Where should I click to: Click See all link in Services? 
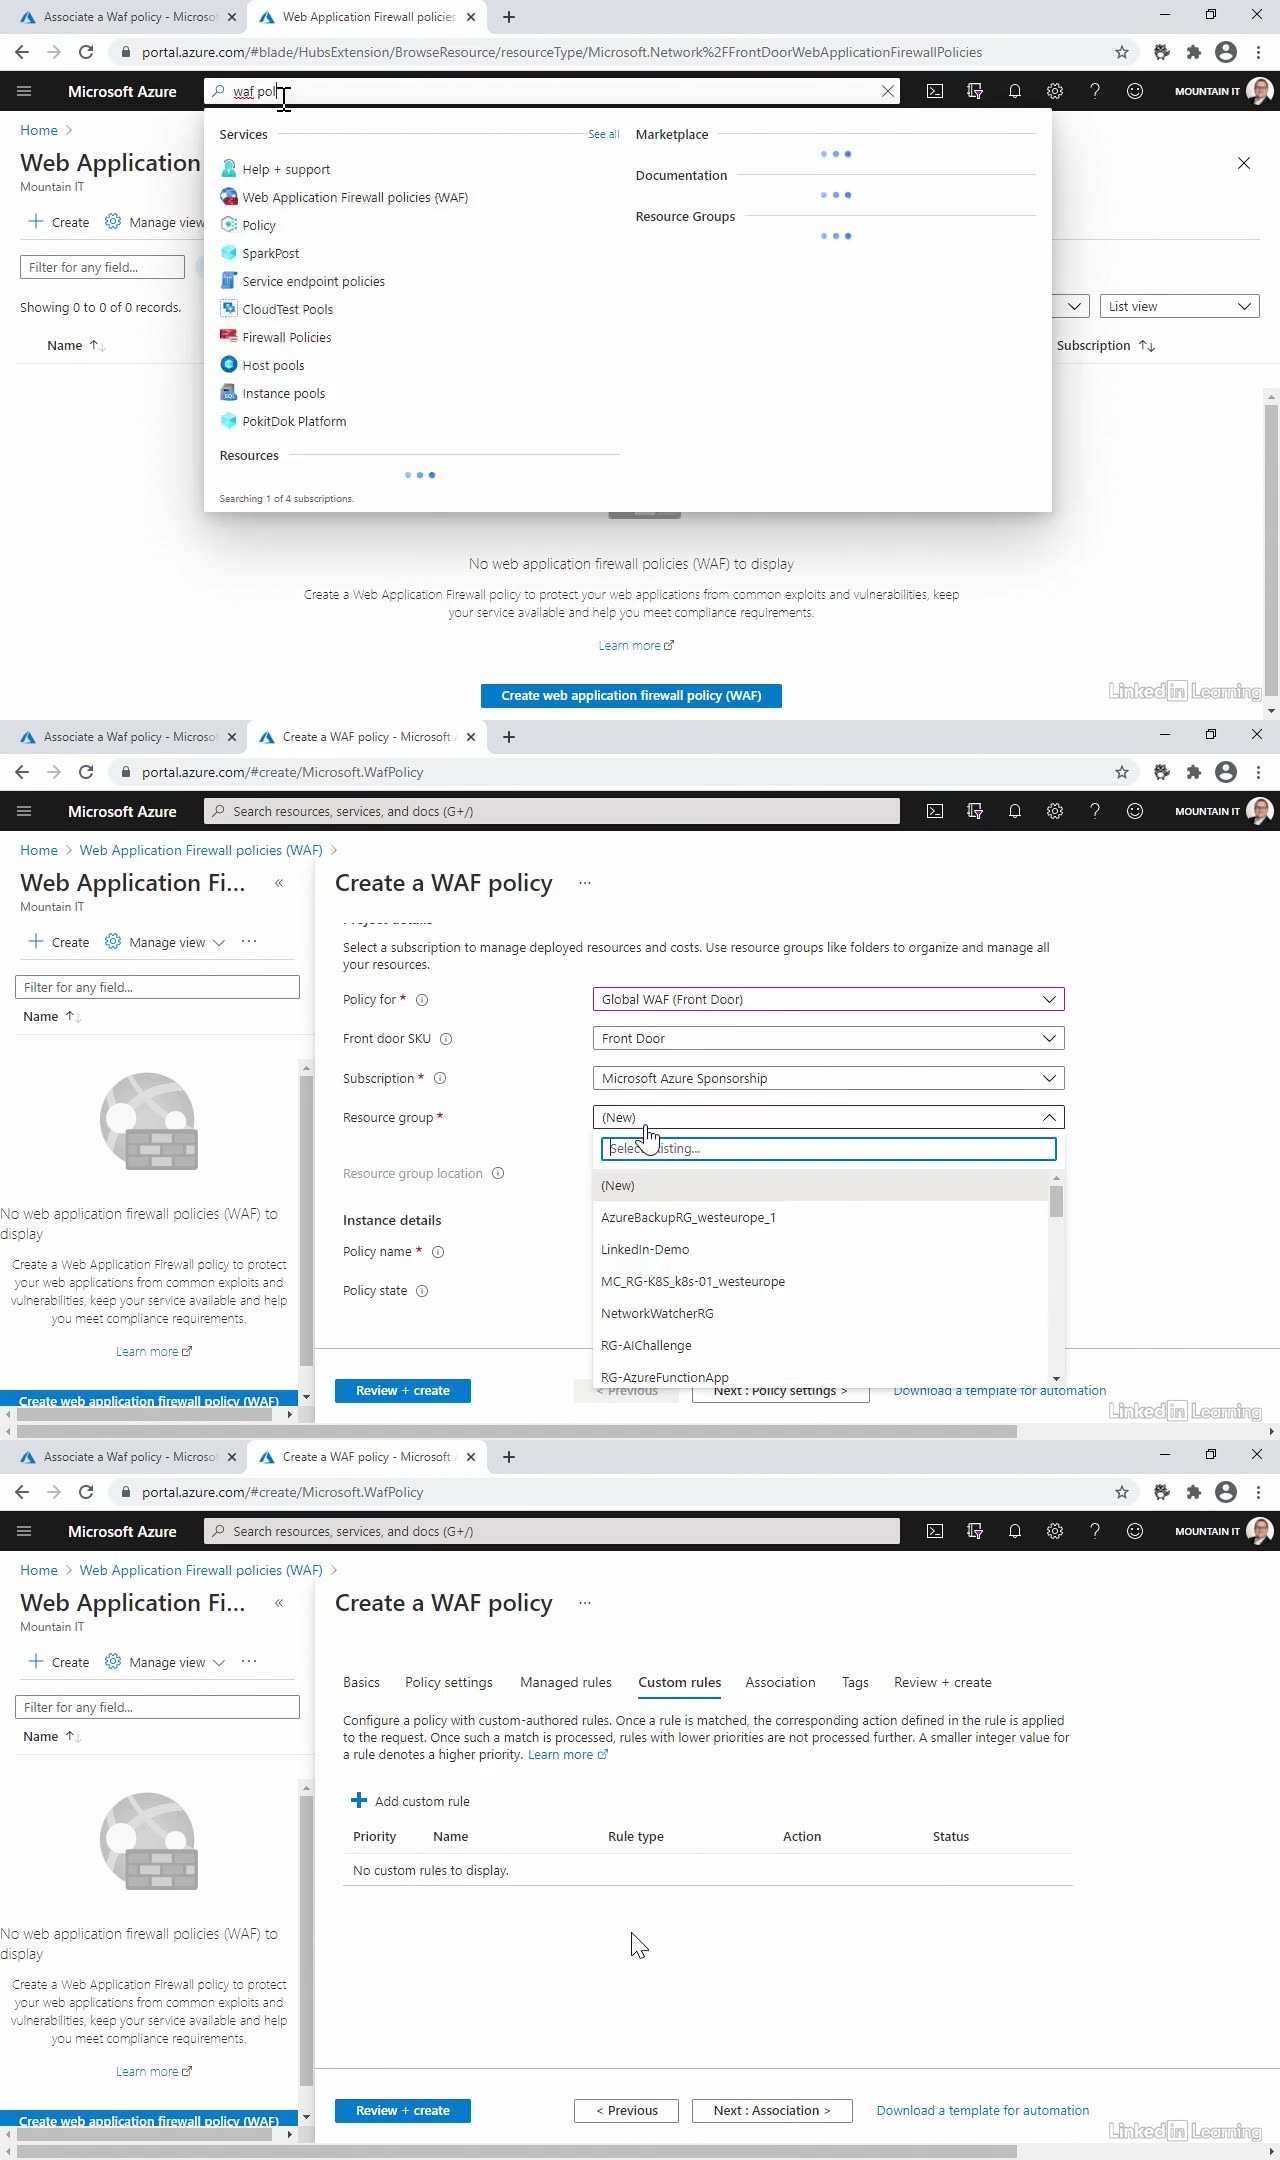[x=603, y=134]
